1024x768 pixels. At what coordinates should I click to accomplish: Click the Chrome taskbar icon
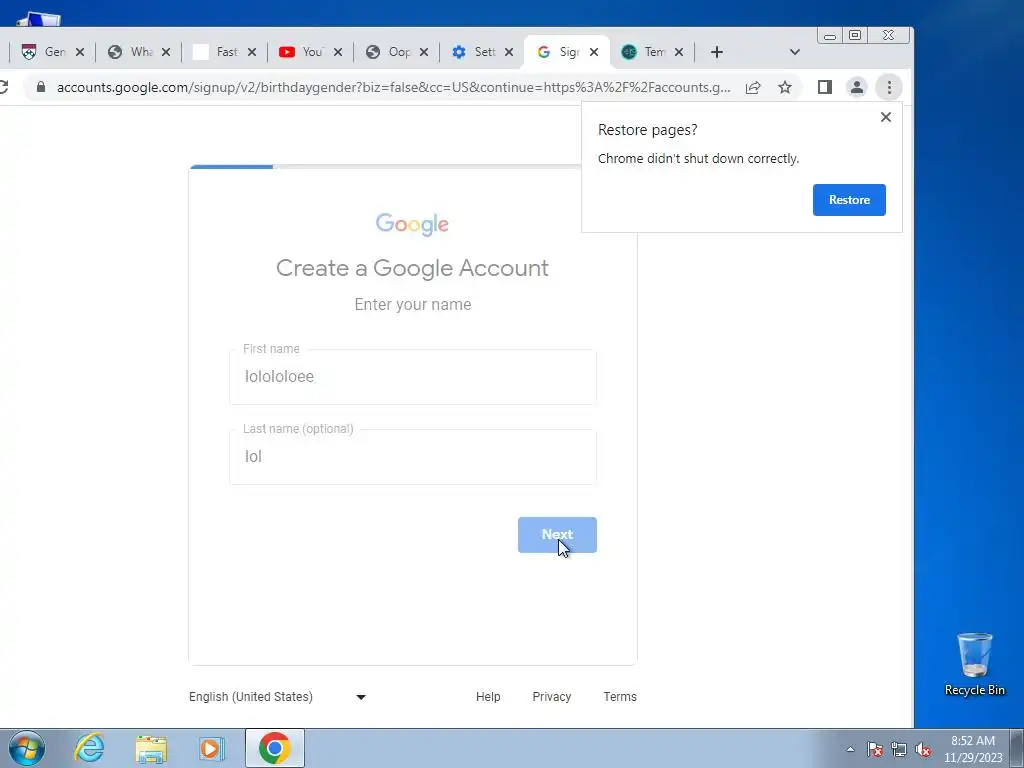pyautogui.click(x=275, y=748)
